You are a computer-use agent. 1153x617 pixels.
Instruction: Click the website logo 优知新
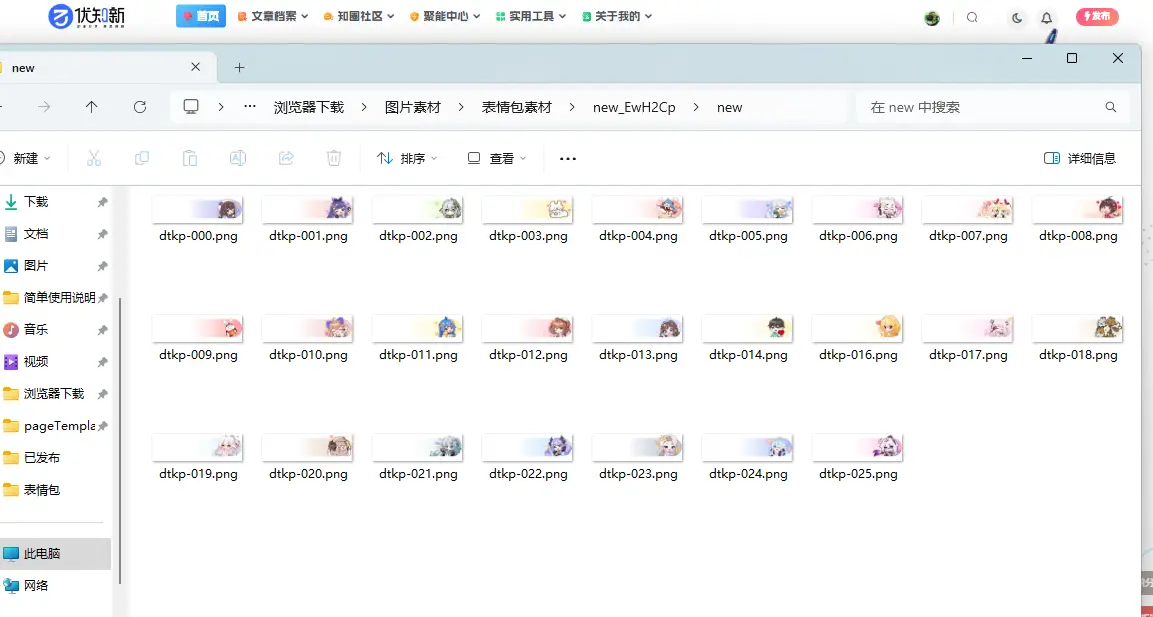pos(87,16)
